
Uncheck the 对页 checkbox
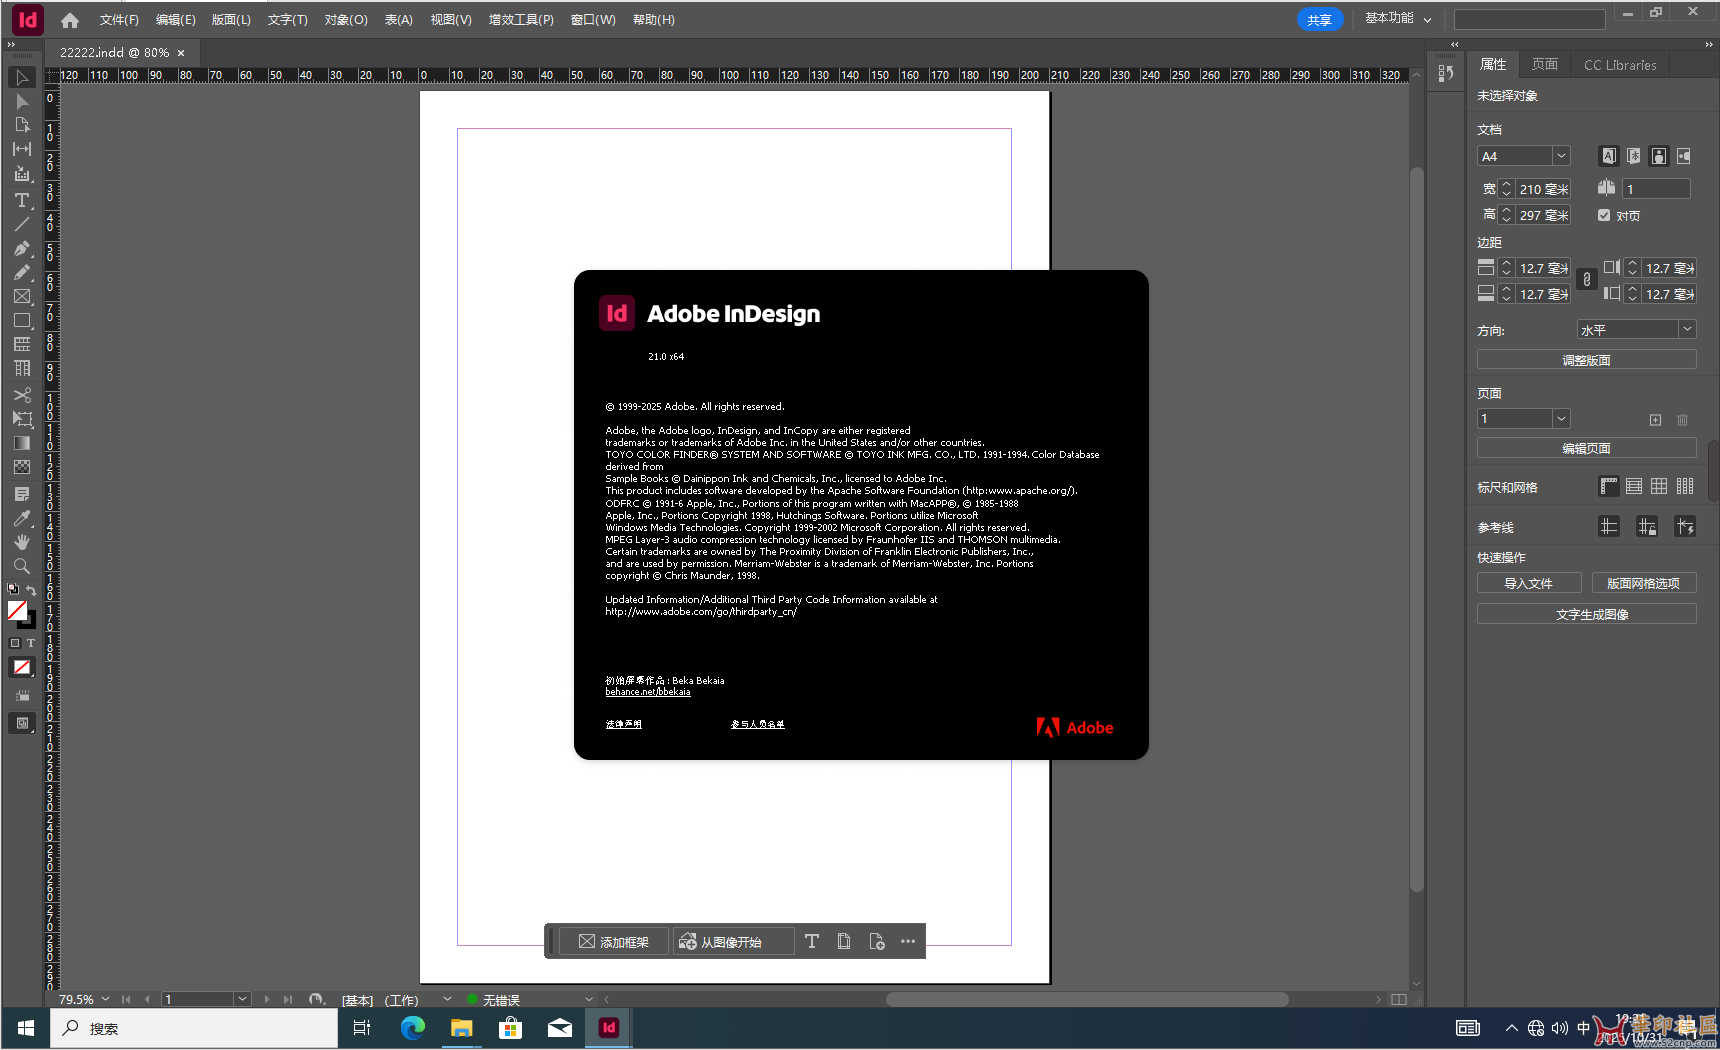[x=1604, y=215]
